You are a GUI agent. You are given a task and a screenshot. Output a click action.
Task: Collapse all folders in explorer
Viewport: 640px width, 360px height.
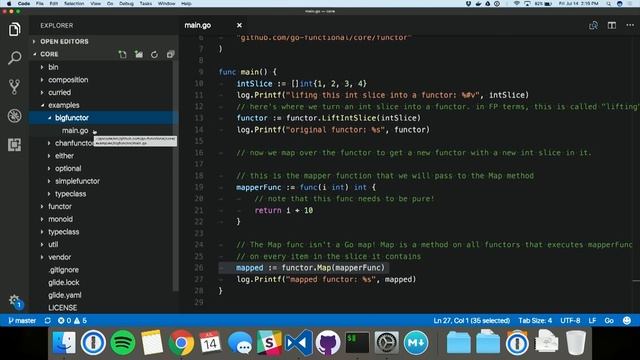coord(170,54)
